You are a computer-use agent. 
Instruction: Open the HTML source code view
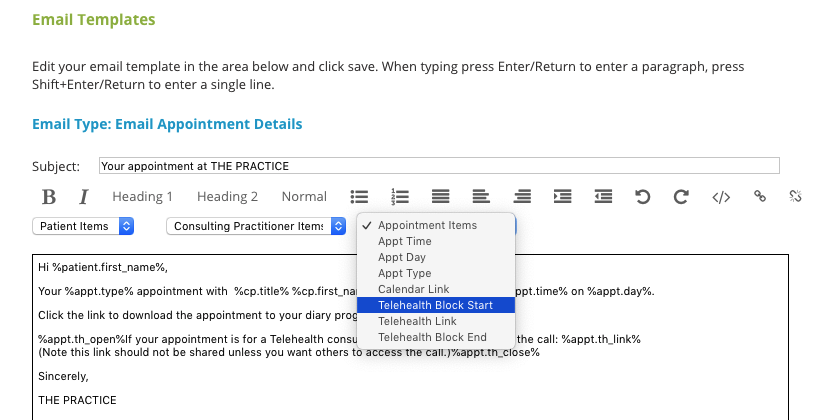[721, 197]
